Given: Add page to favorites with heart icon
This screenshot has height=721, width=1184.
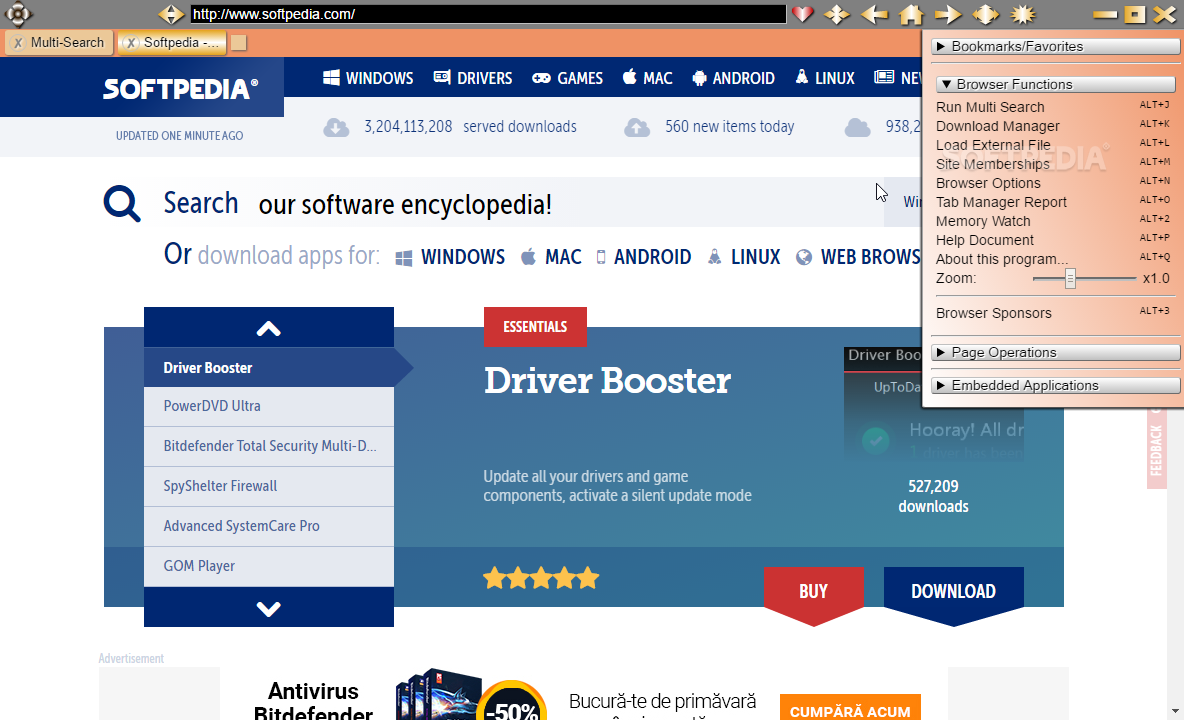Looking at the screenshot, I should pyautogui.click(x=803, y=14).
